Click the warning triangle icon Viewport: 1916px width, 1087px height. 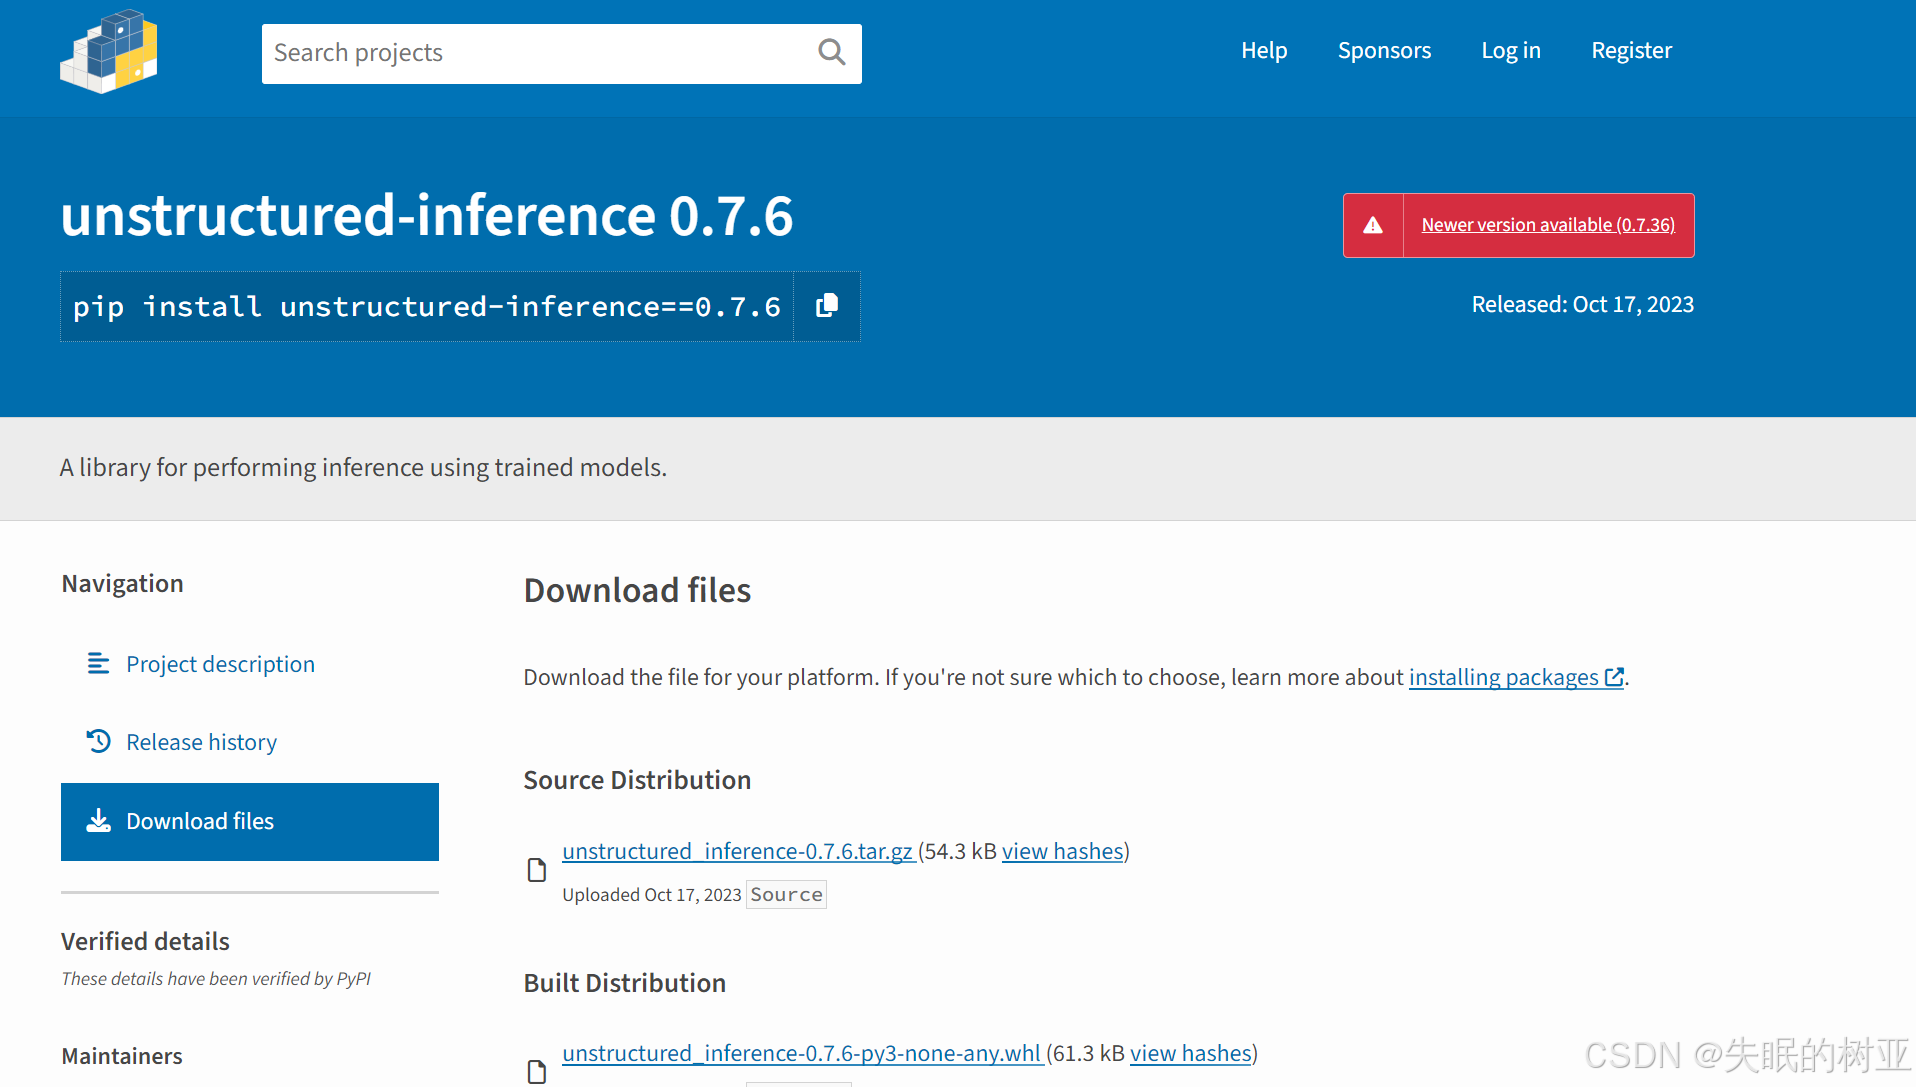[1373, 225]
